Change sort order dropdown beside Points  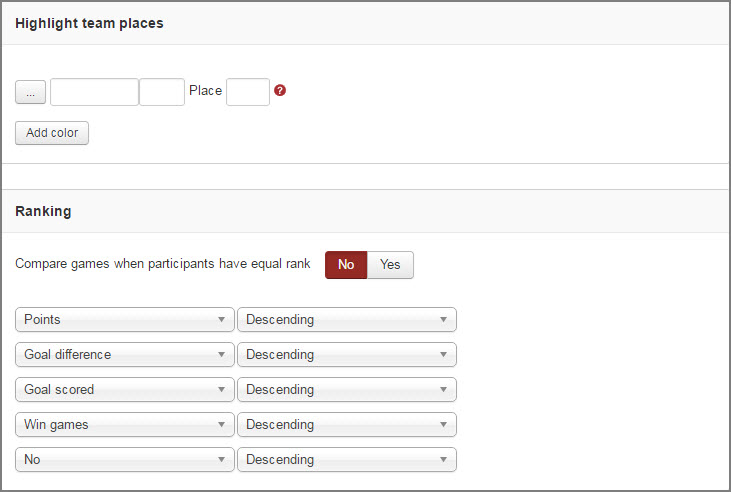pos(347,319)
